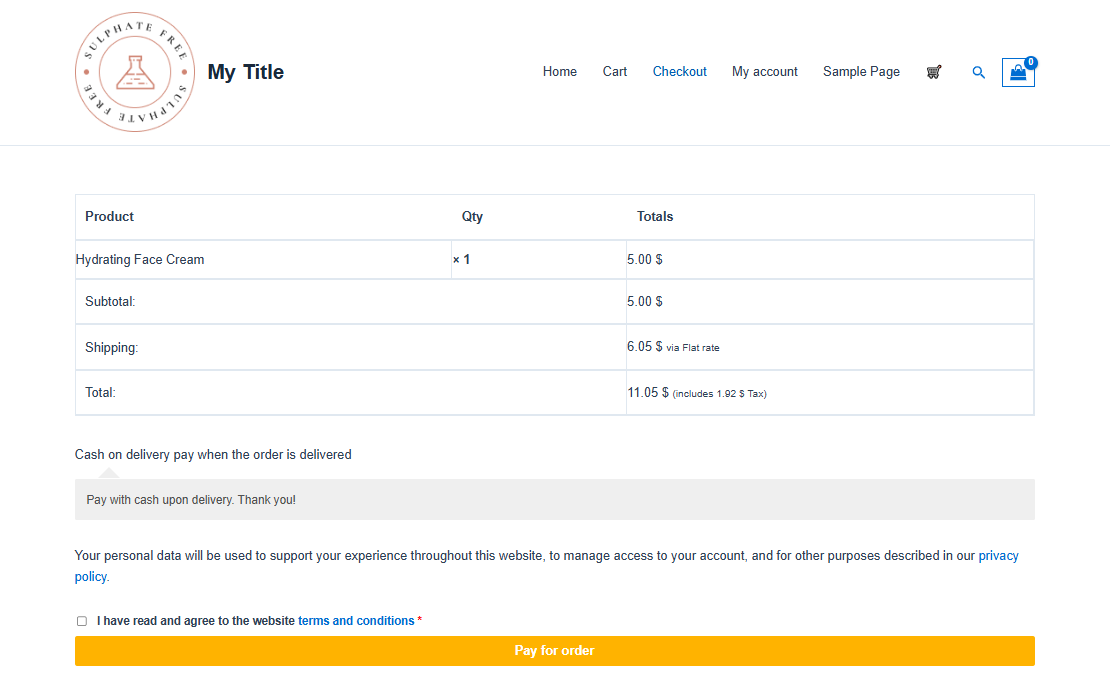Image resolution: width=1110 pixels, height=700 pixels.
Task: Click the 'includes 1.92 $ Tax' note
Action: (720, 394)
